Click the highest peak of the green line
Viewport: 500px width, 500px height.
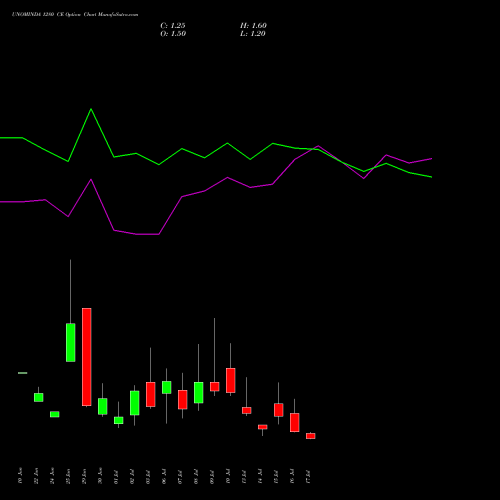click(x=91, y=109)
